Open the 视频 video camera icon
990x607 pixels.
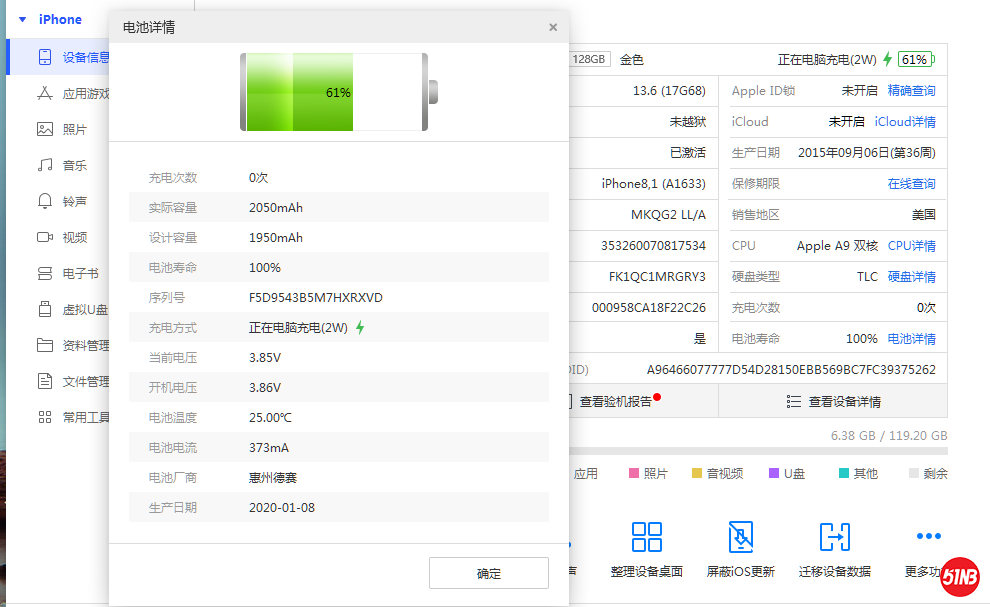click(45, 237)
